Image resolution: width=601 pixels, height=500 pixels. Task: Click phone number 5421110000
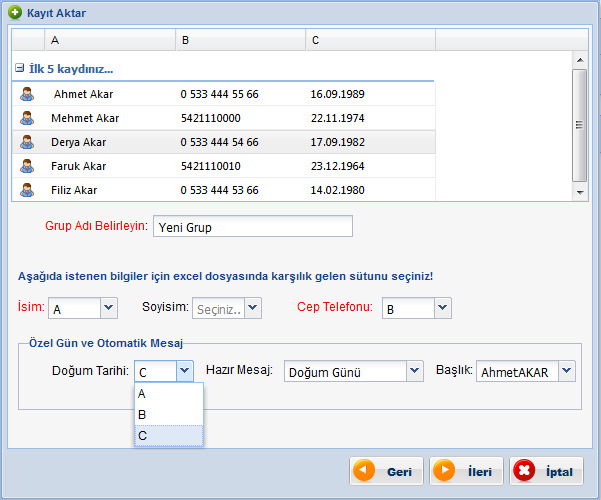[x=211, y=118]
